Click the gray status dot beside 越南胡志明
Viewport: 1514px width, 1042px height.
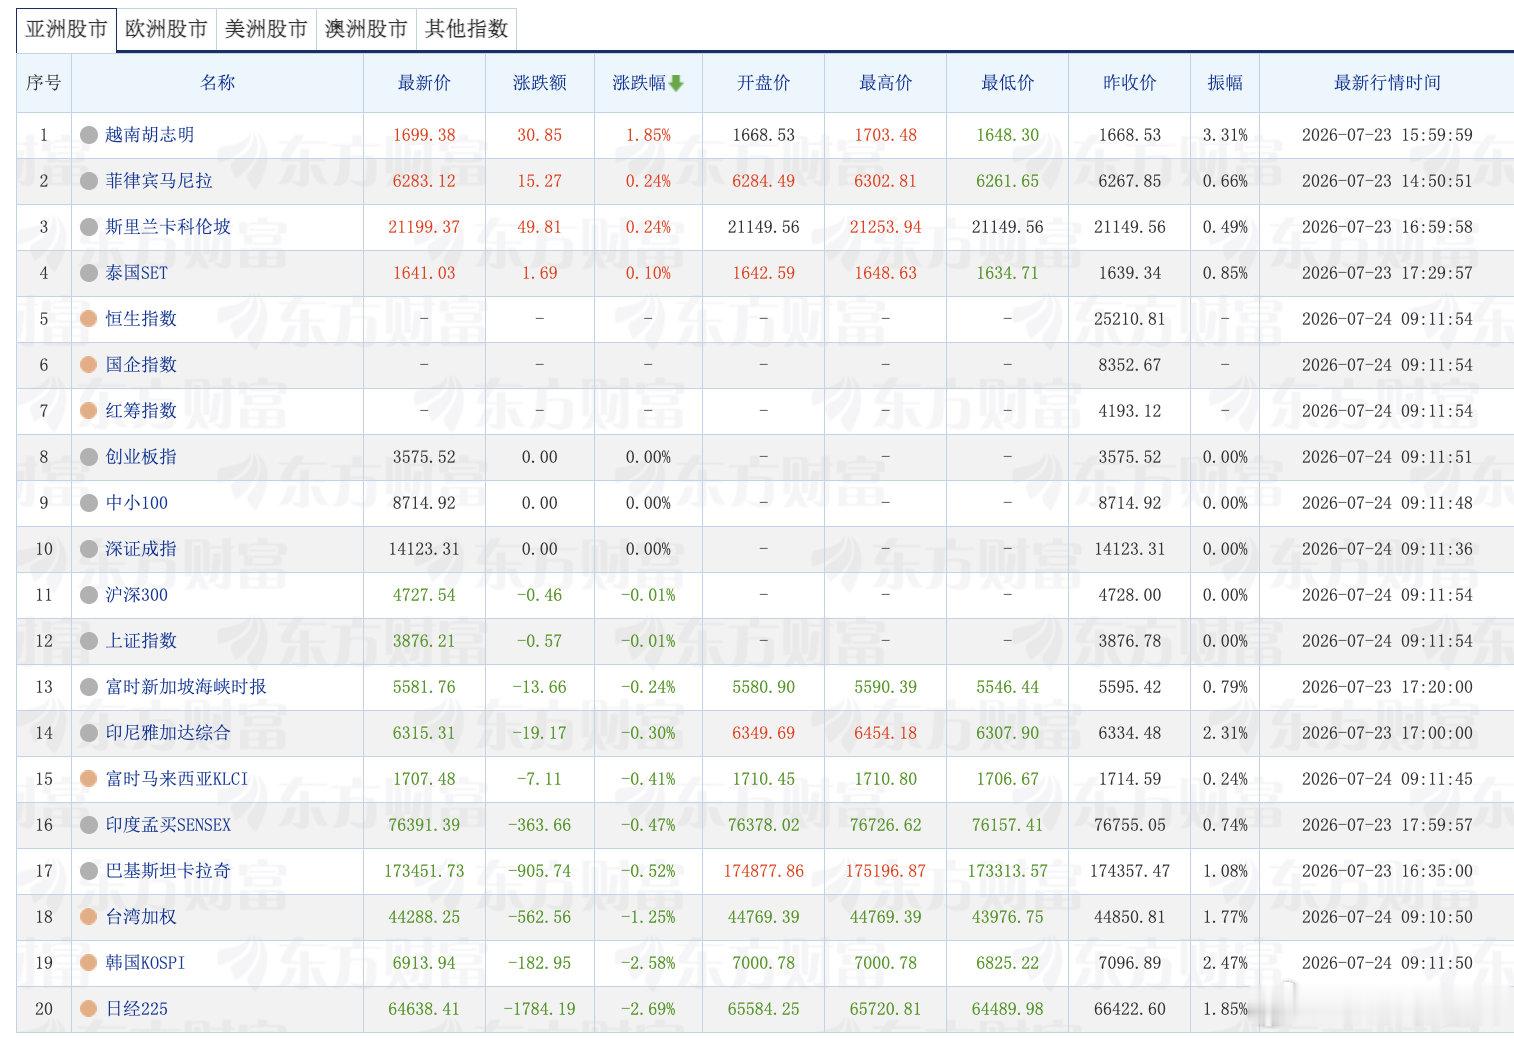point(89,135)
